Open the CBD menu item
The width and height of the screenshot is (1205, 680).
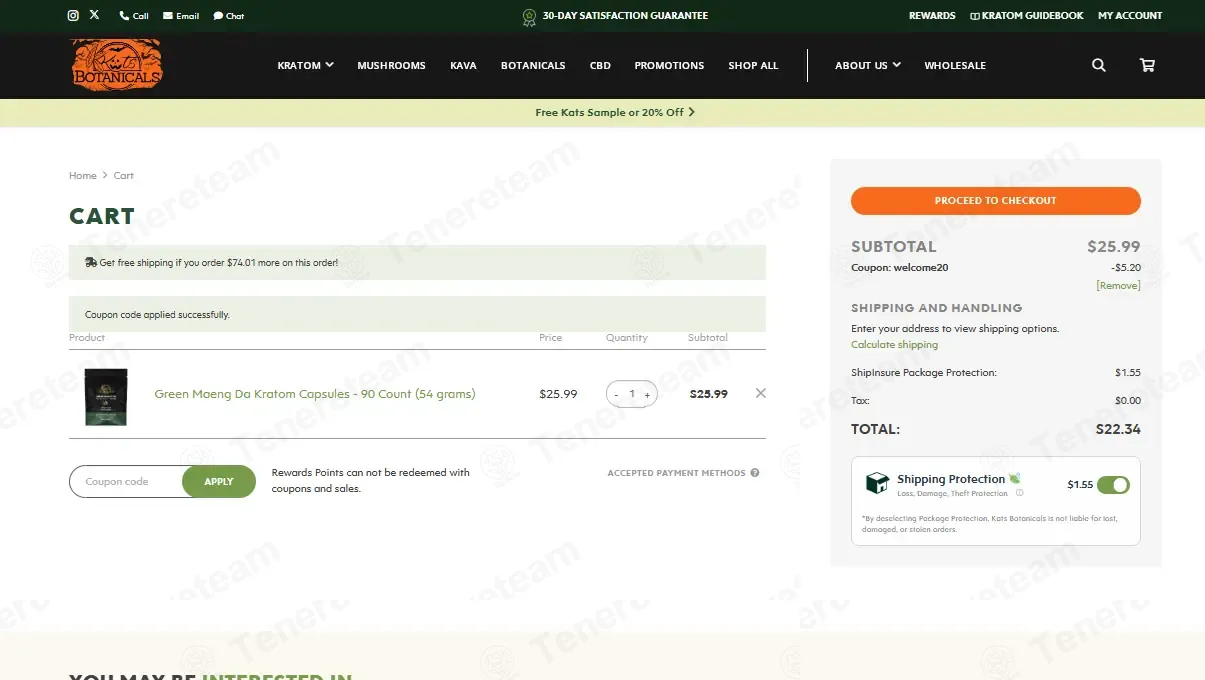pos(600,65)
